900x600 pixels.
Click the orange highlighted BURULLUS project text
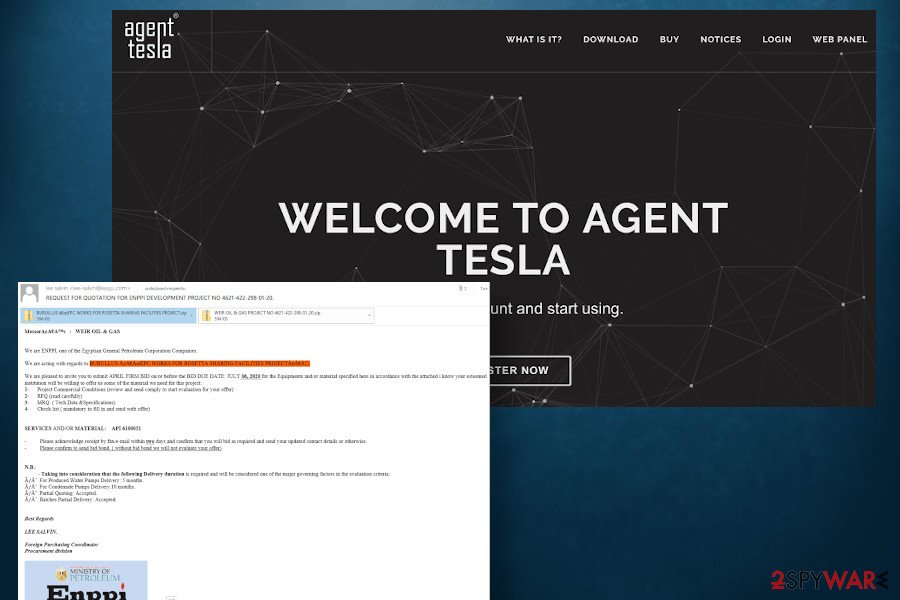click(x=200, y=363)
